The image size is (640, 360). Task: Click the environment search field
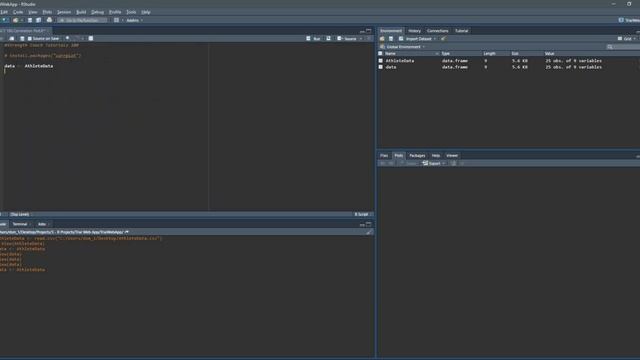click(x=623, y=47)
